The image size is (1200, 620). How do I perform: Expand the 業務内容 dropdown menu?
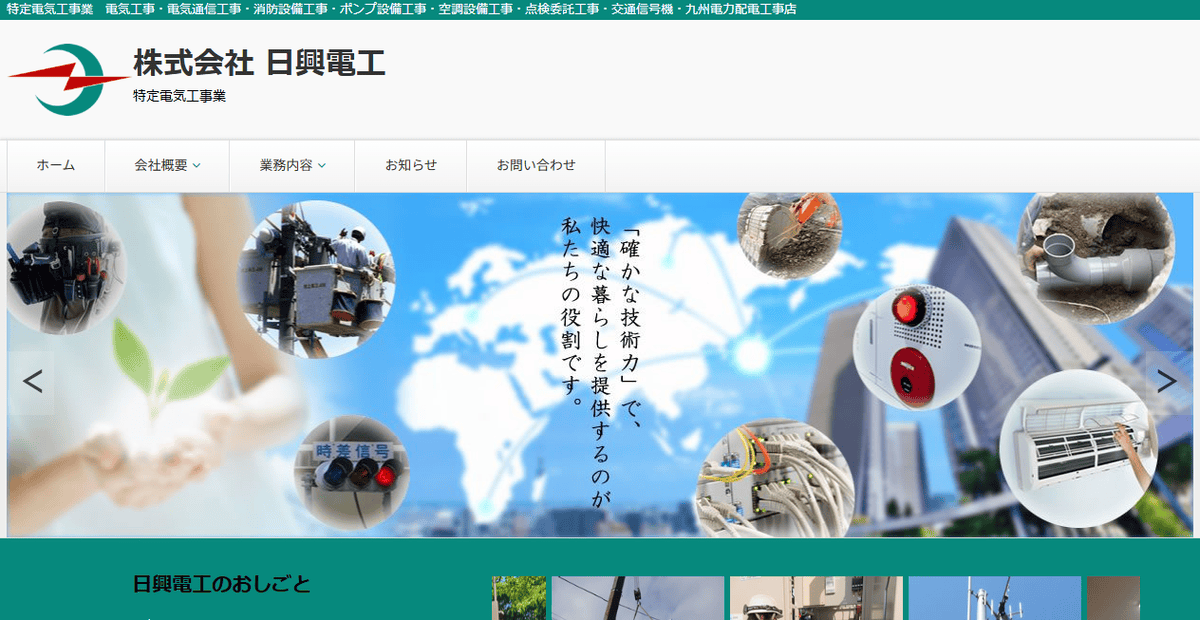[x=292, y=166]
